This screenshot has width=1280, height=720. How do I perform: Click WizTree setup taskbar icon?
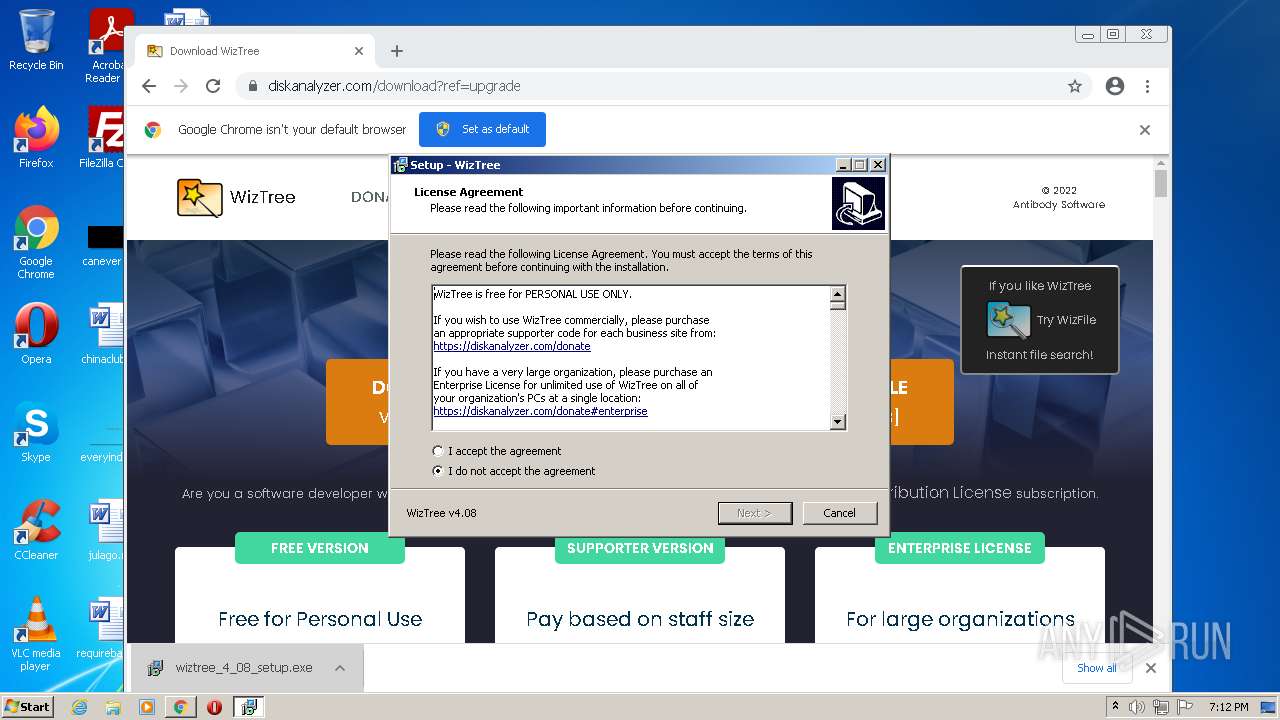(x=248, y=707)
